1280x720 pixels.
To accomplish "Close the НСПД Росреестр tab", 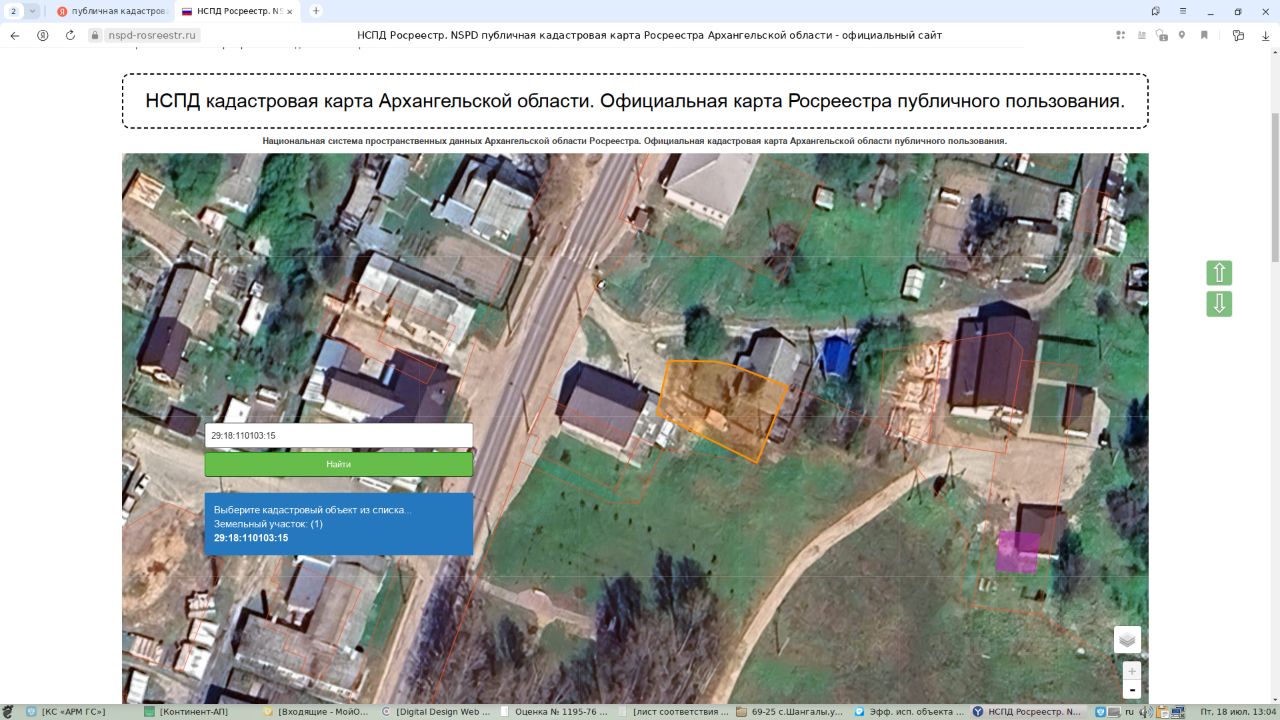I will click(x=290, y=11).
